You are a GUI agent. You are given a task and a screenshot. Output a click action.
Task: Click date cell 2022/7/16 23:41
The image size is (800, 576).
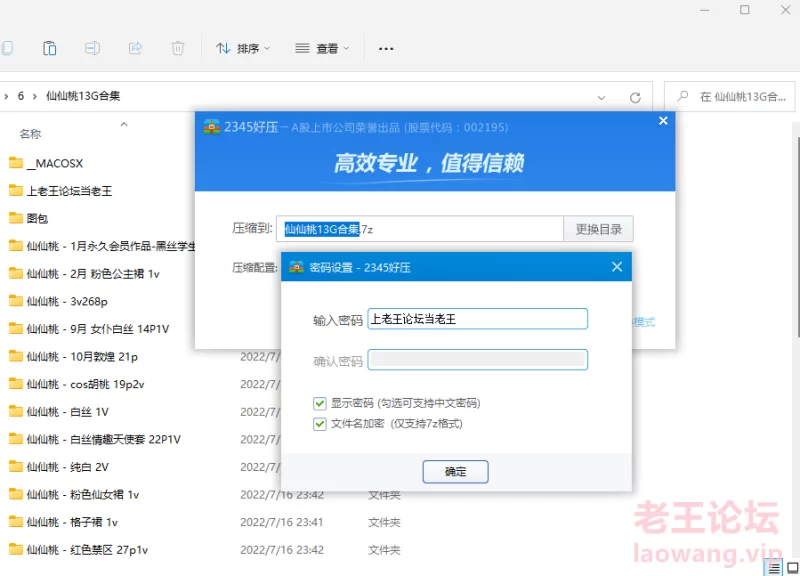[x=282, y=522]
